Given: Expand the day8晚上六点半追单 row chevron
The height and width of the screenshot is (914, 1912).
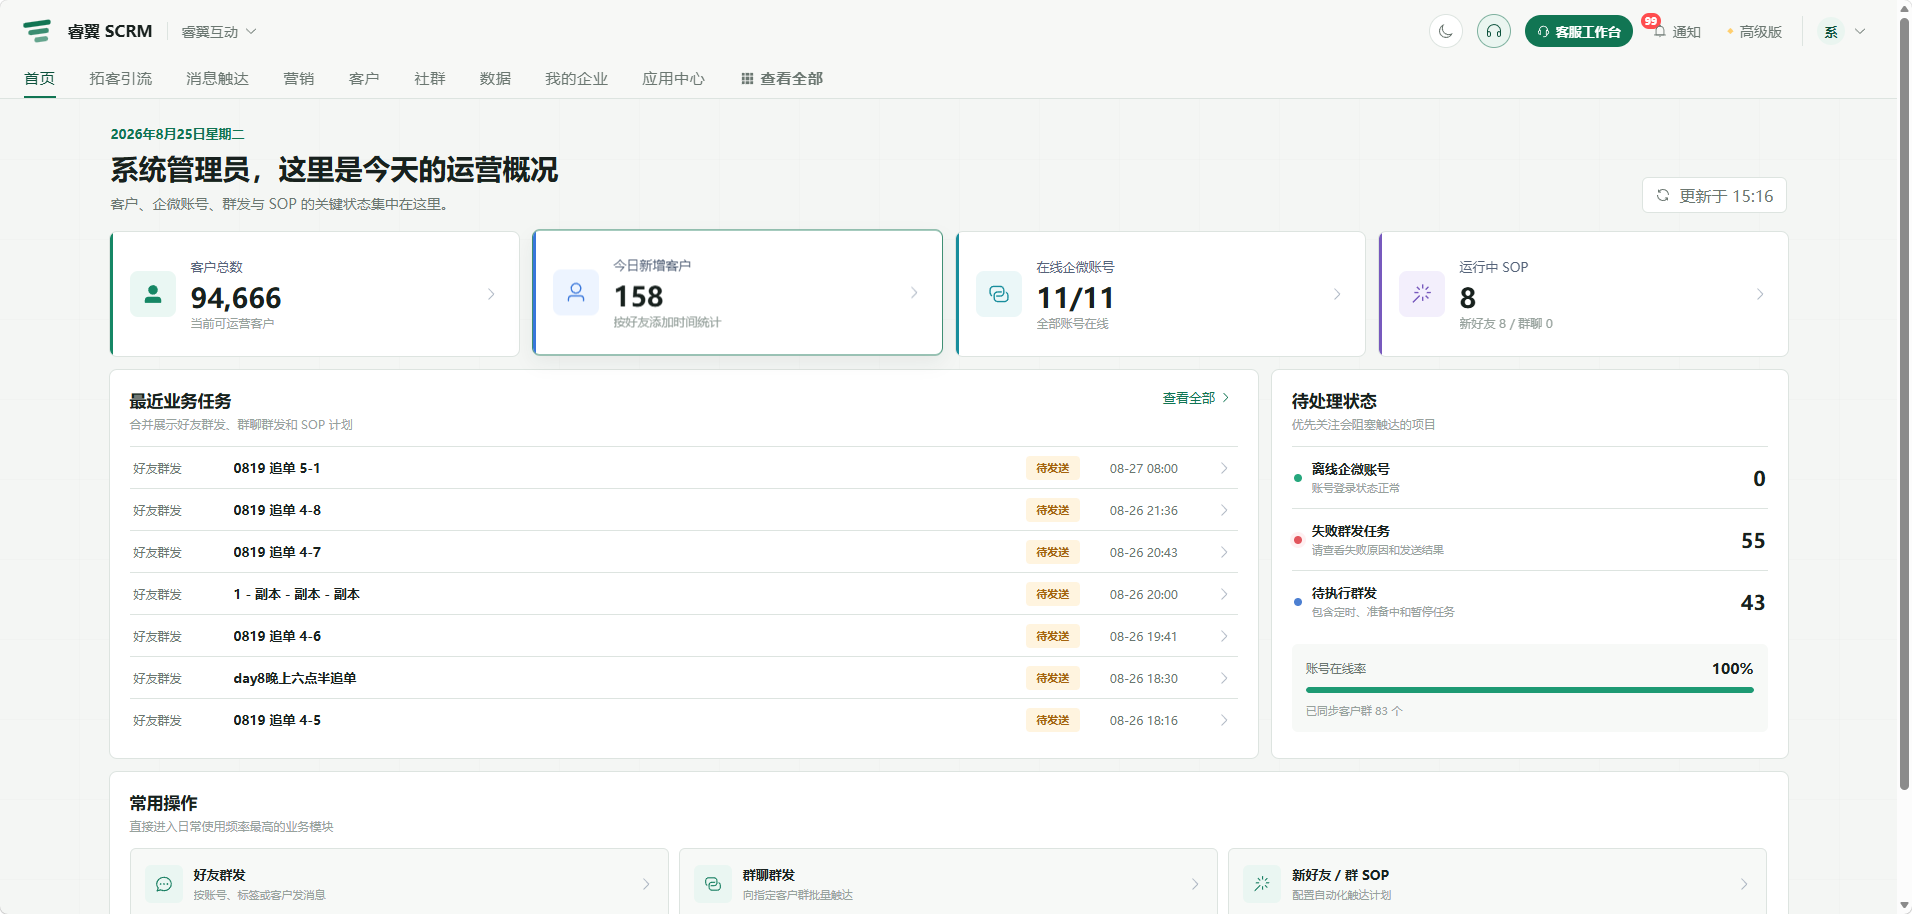Looking at the screenshot, I should pyautogui.click(x=1224, y=678).
